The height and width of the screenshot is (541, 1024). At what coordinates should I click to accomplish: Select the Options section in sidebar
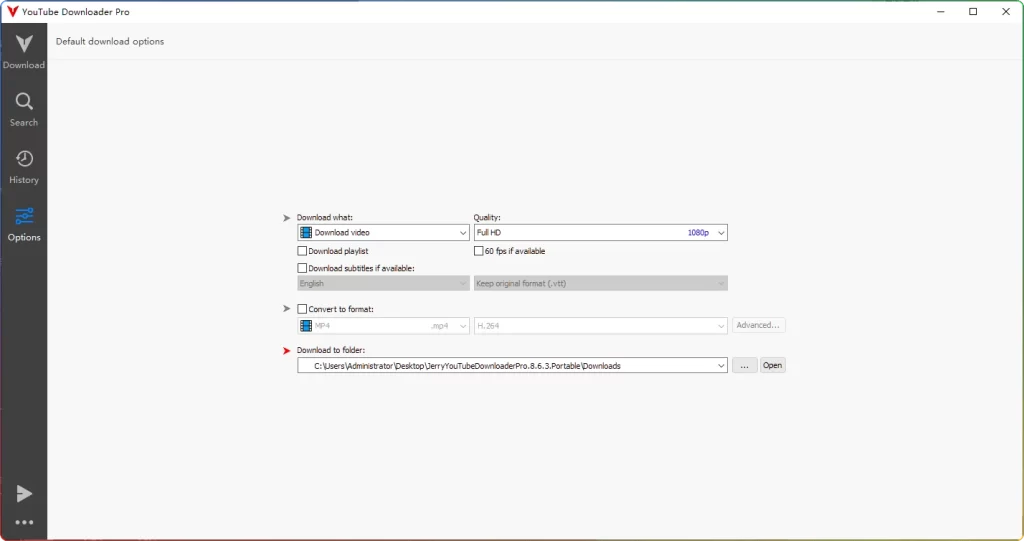pos(24,224)
